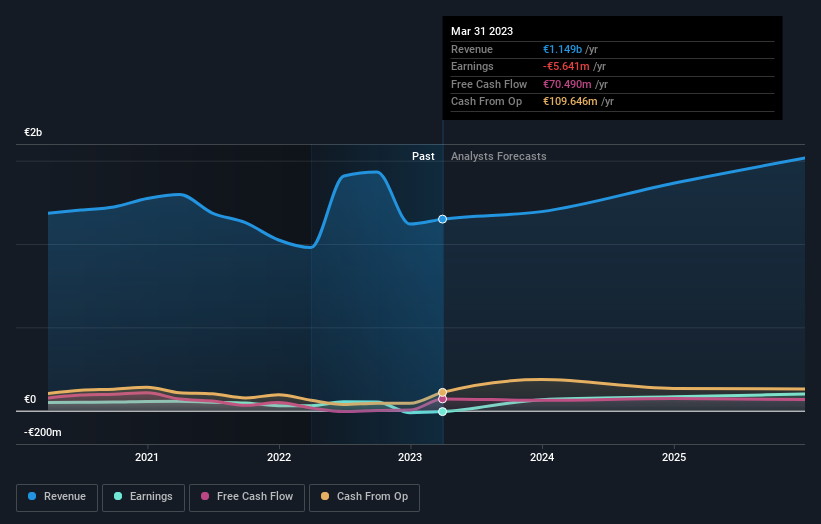Click the €70.490m free cash flow value
This screenshot has height=524, width=821.
[x=567, y=84]
